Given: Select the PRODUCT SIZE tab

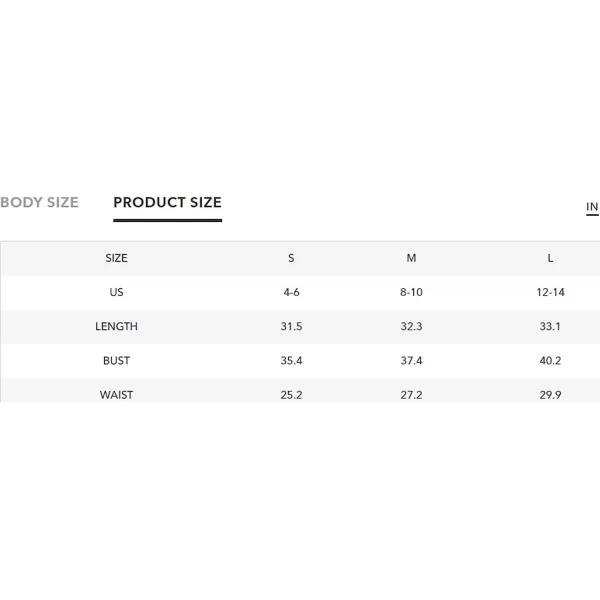Looking at the screenshot, I should tap(168, 202).
